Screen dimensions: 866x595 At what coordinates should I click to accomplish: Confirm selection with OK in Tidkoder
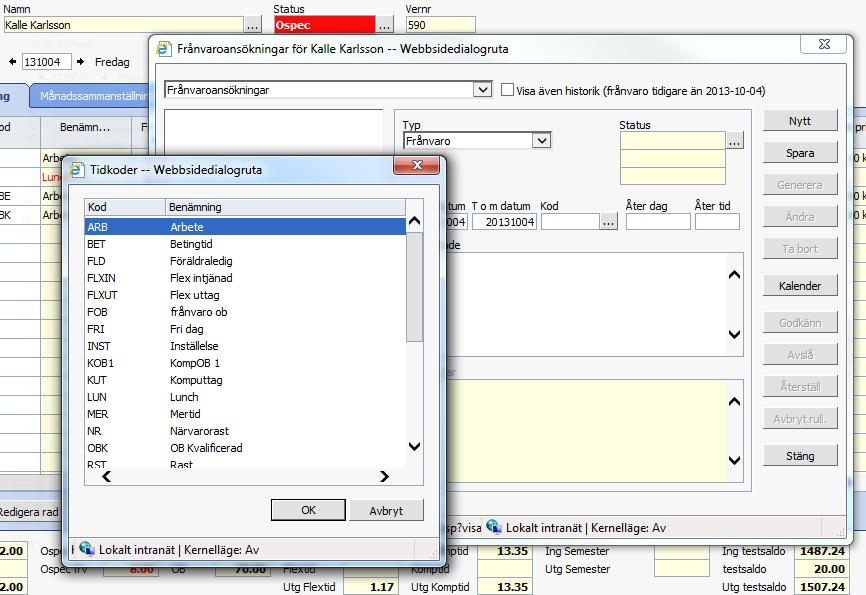(308, 510)
